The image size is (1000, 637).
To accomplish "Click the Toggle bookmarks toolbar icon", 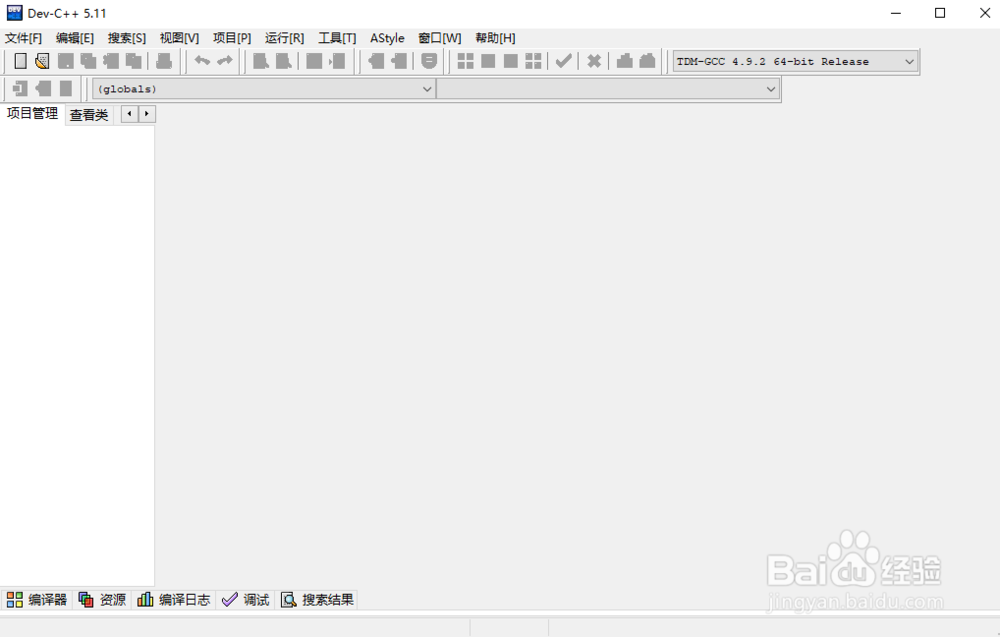I will click(43, 89).
